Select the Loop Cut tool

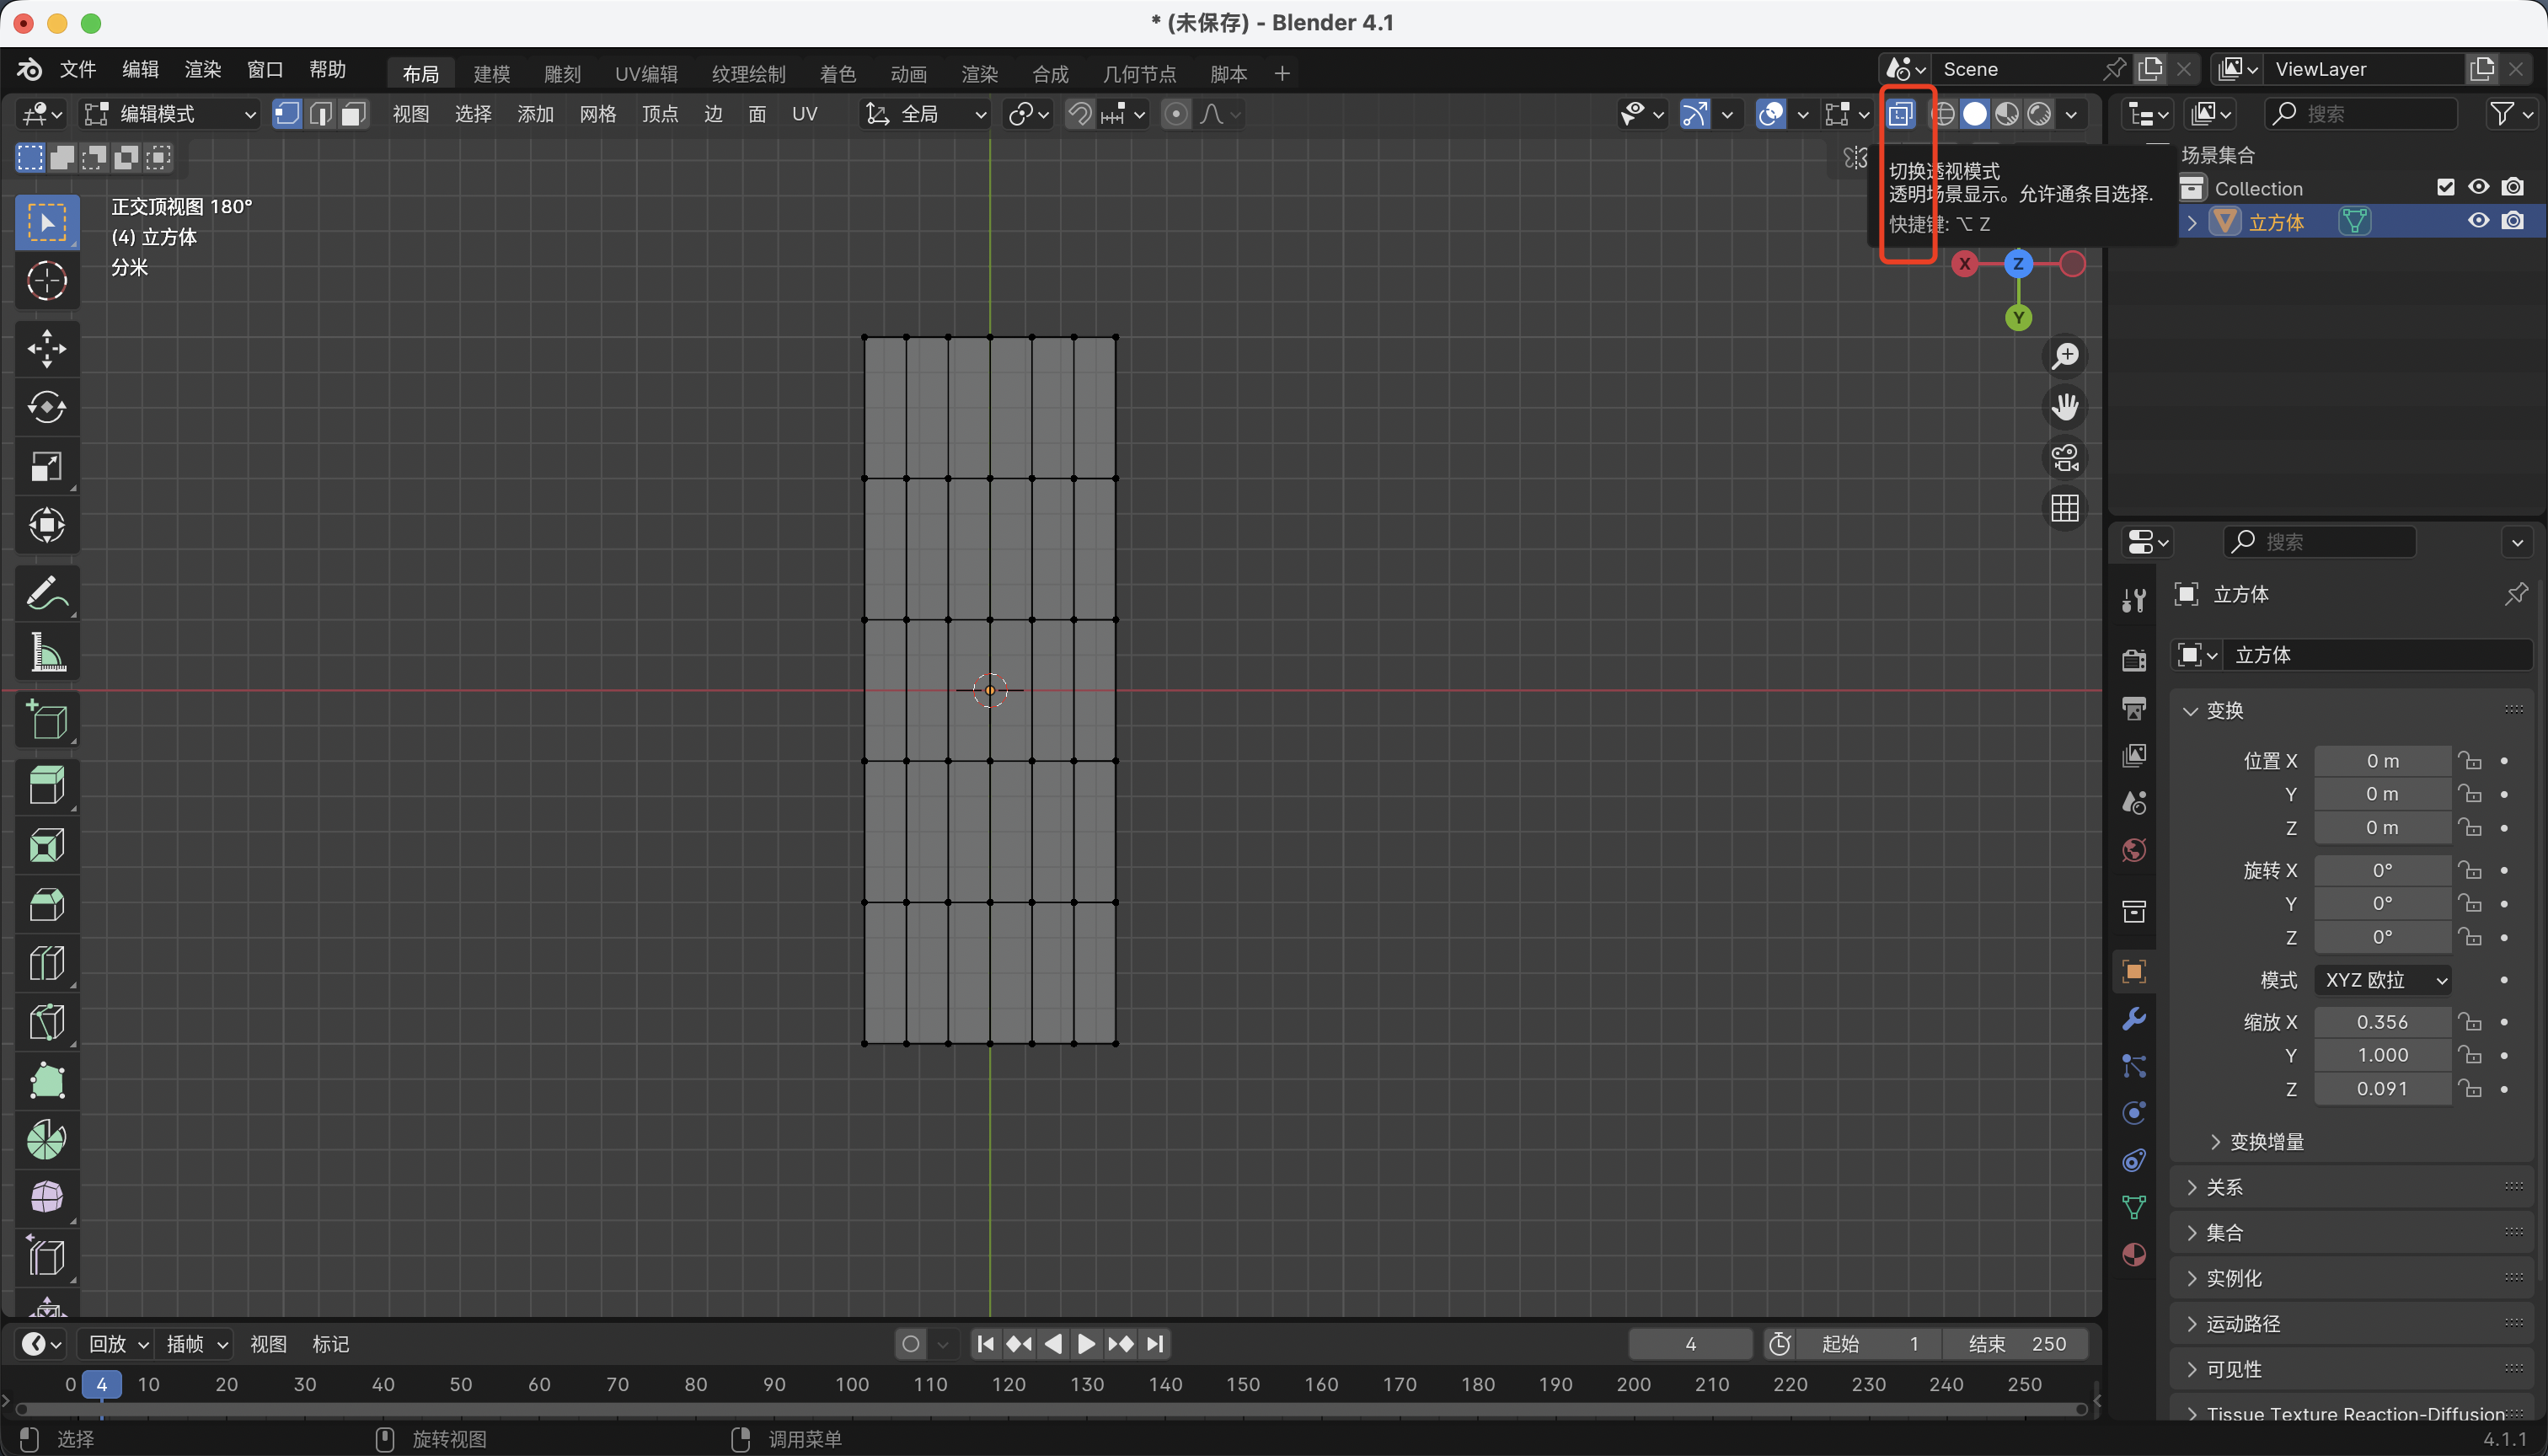(46, 963)
